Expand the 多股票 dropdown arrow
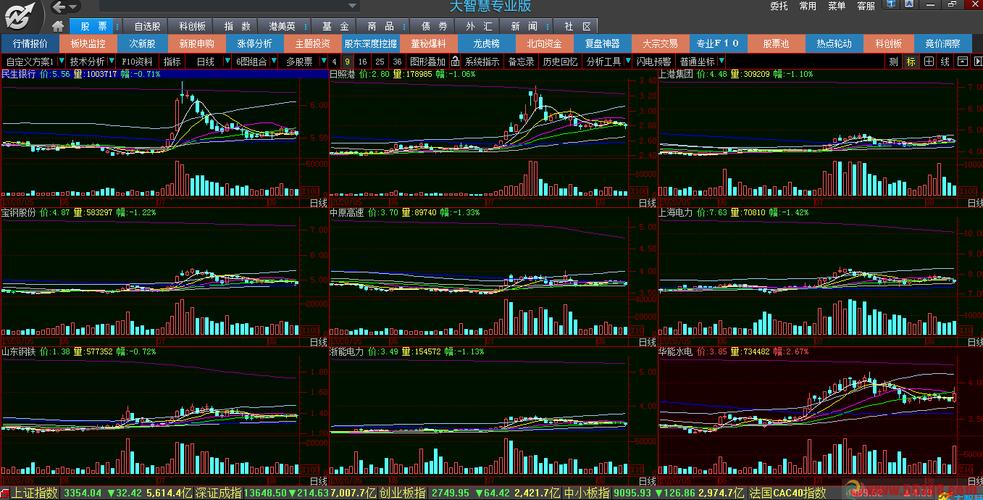Screen dimensions: 983x500 [x=323, y=61]
